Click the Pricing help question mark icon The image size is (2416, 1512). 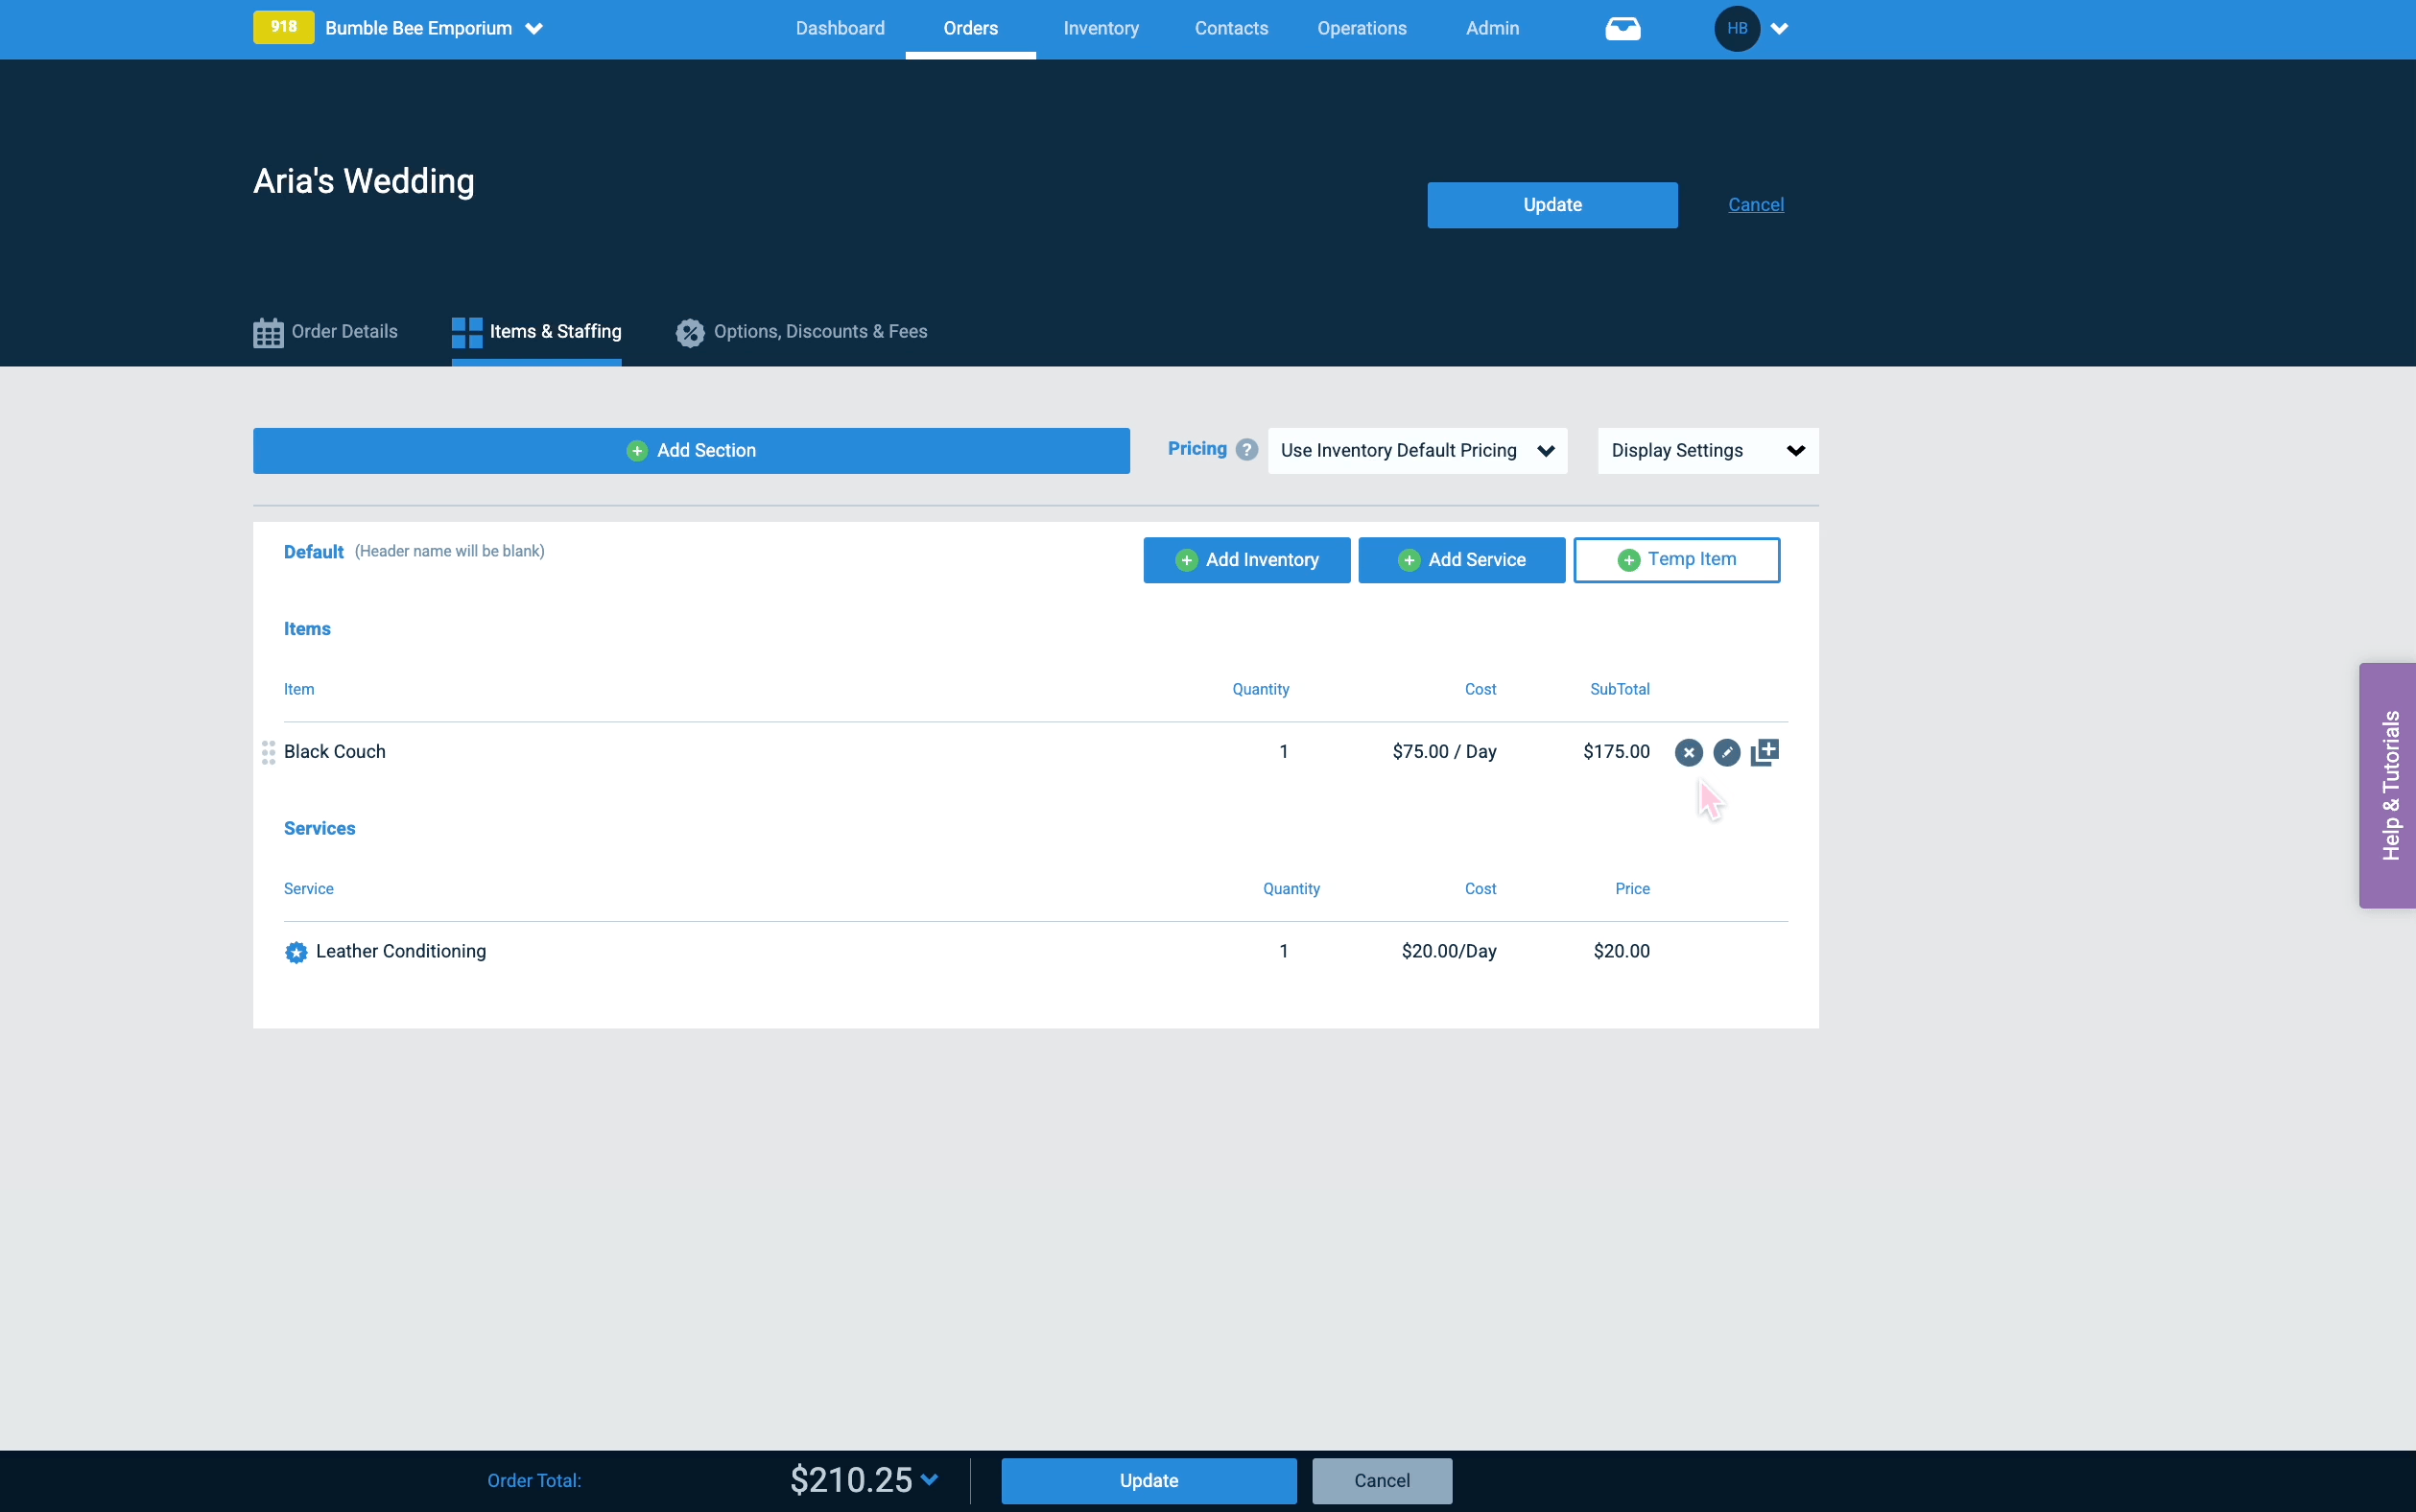coord(1246,449)
